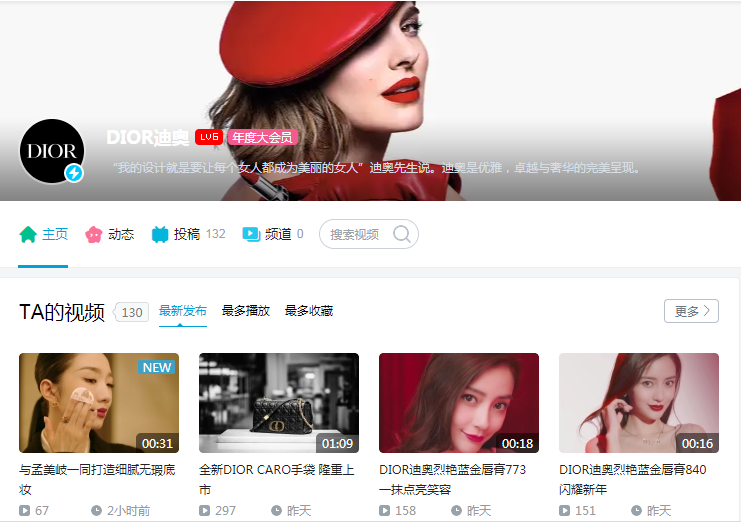The height and width of the screenshot is (522, 741).
Task: Click the 297 play count
Action: click(225, 511)
